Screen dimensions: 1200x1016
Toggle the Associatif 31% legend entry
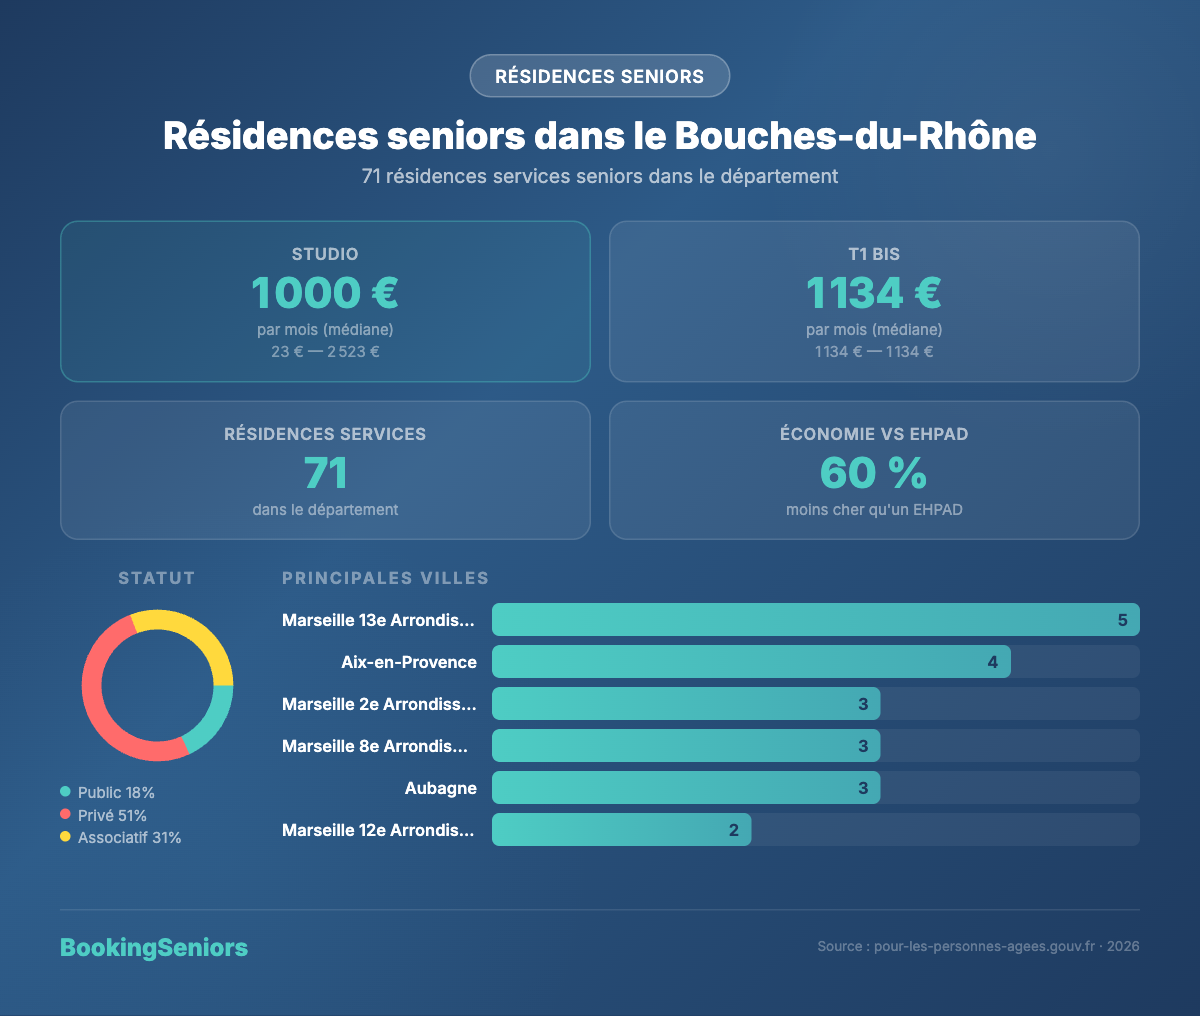125,838
